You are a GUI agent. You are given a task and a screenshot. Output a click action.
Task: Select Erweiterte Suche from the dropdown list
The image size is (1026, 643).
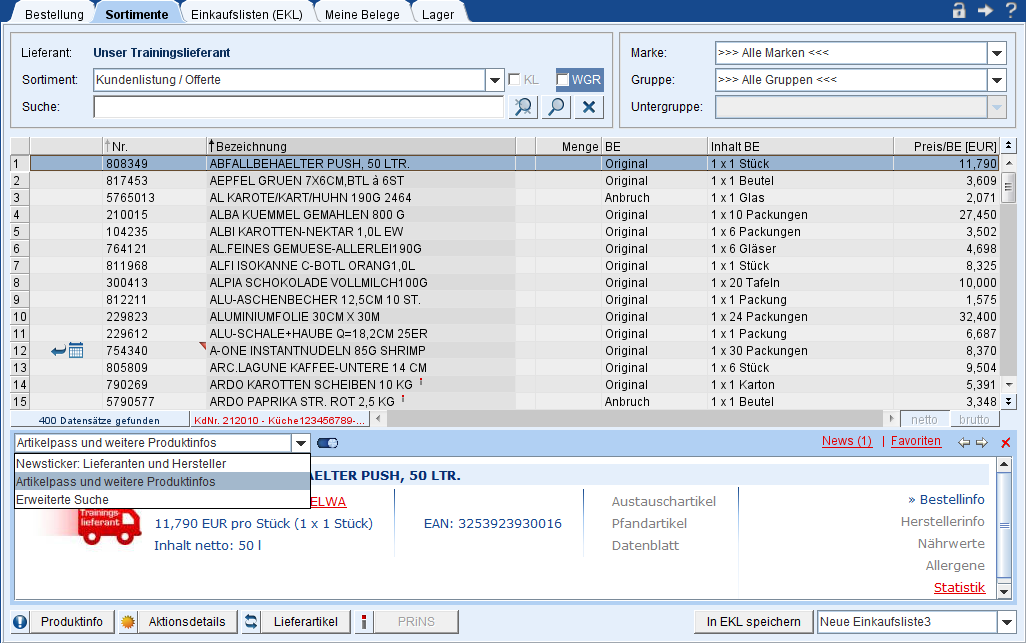click(x=62, y=499)
